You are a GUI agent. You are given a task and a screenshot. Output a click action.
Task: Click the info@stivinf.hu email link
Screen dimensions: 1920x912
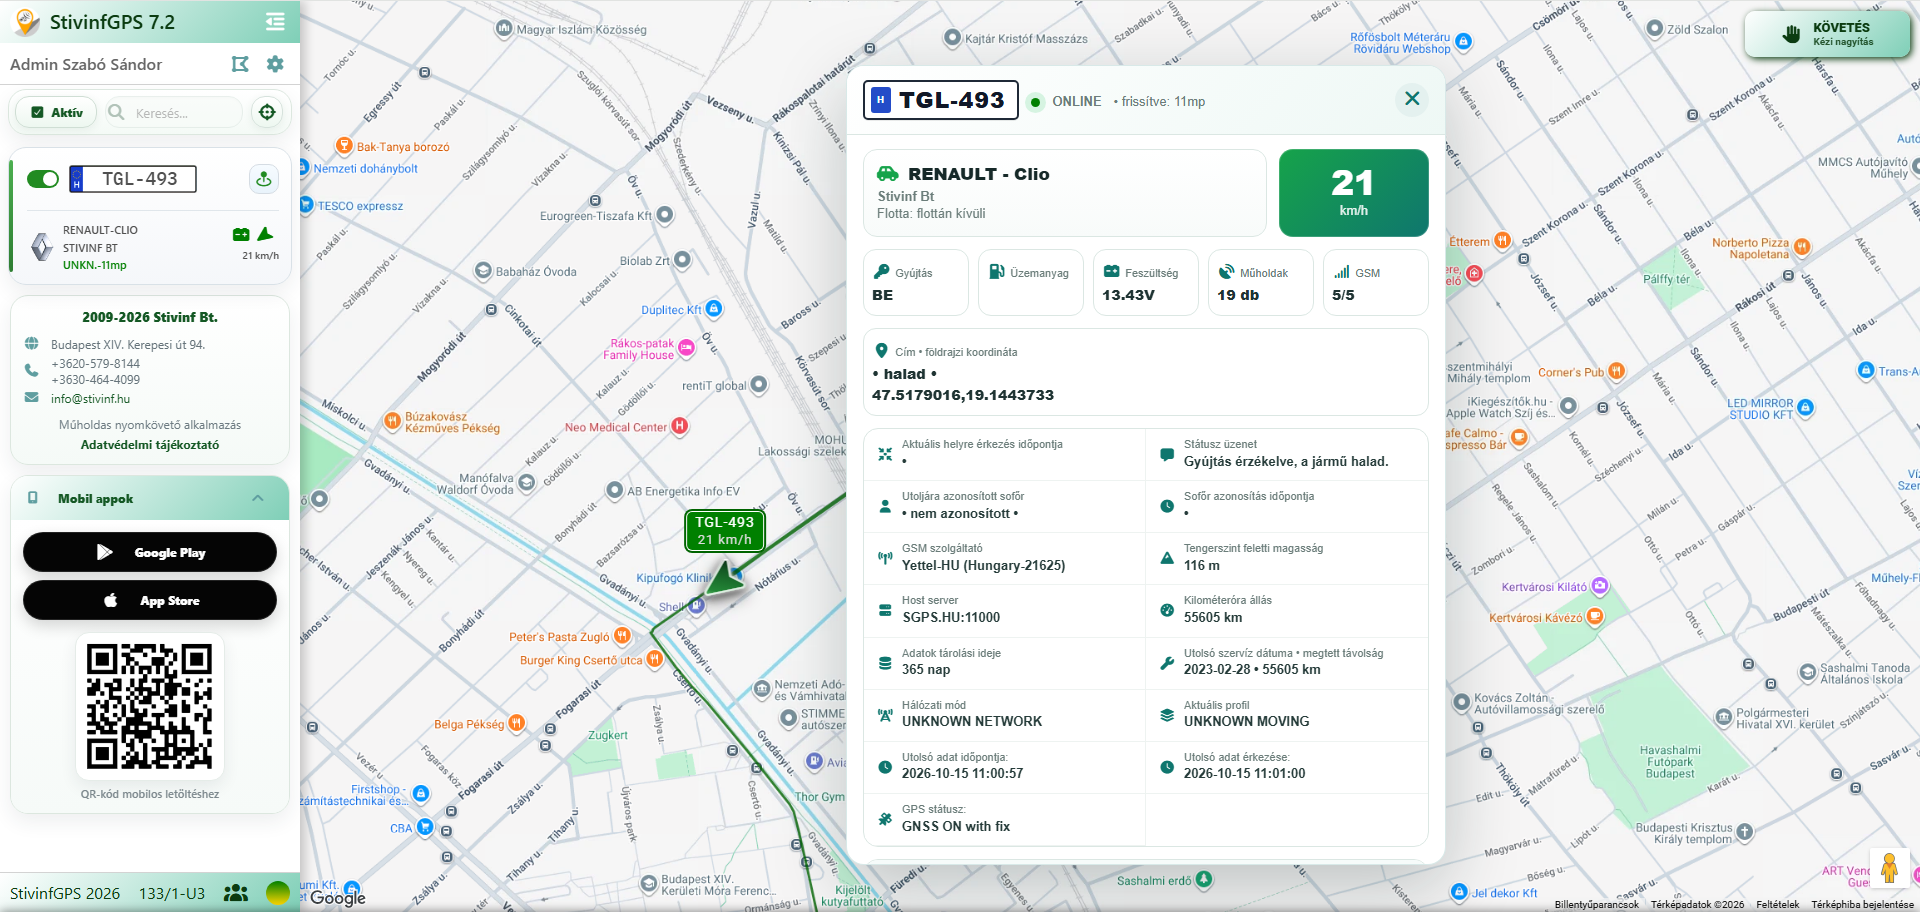tap(91, 399)
